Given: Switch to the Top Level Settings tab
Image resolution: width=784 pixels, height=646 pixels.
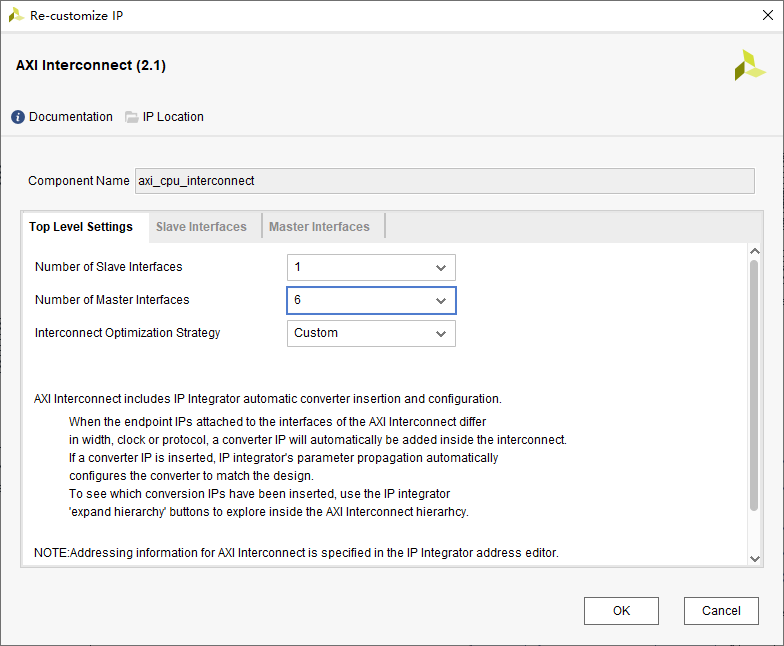Looking at the screenshot, I should click(x=81, y=227).
